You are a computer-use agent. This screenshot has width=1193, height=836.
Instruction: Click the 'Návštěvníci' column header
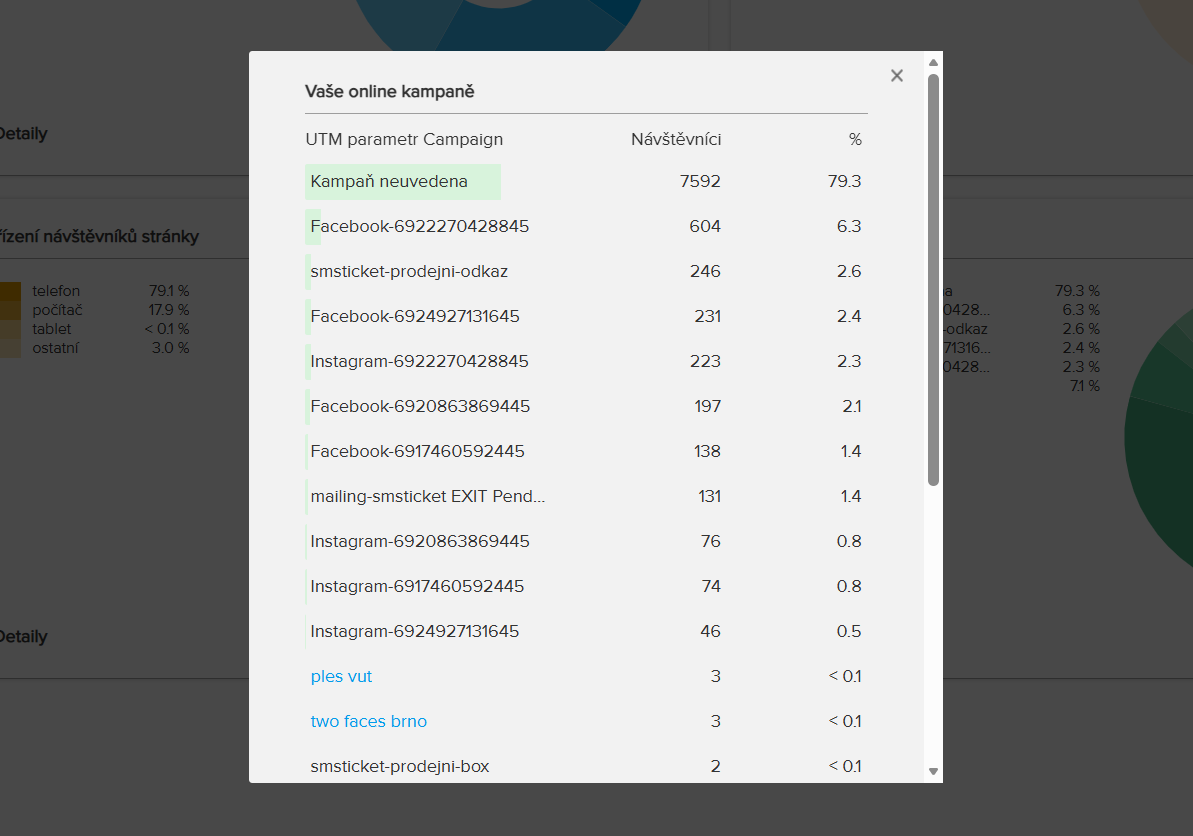pos(676,140)
